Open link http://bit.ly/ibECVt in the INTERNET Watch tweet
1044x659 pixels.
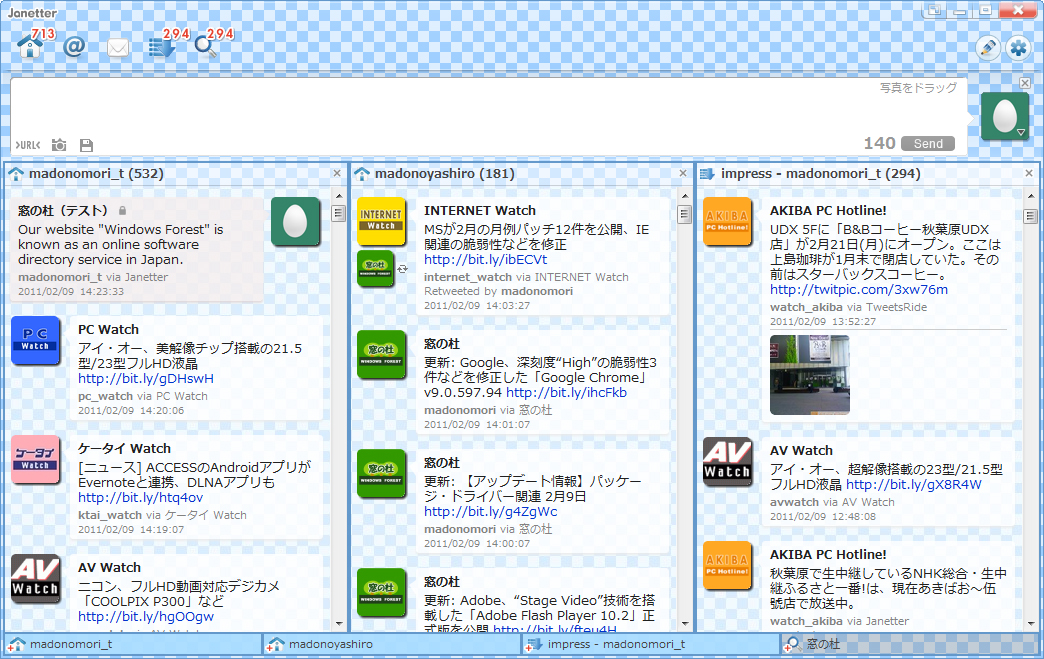pyautogui.click(x=485, y=260)
